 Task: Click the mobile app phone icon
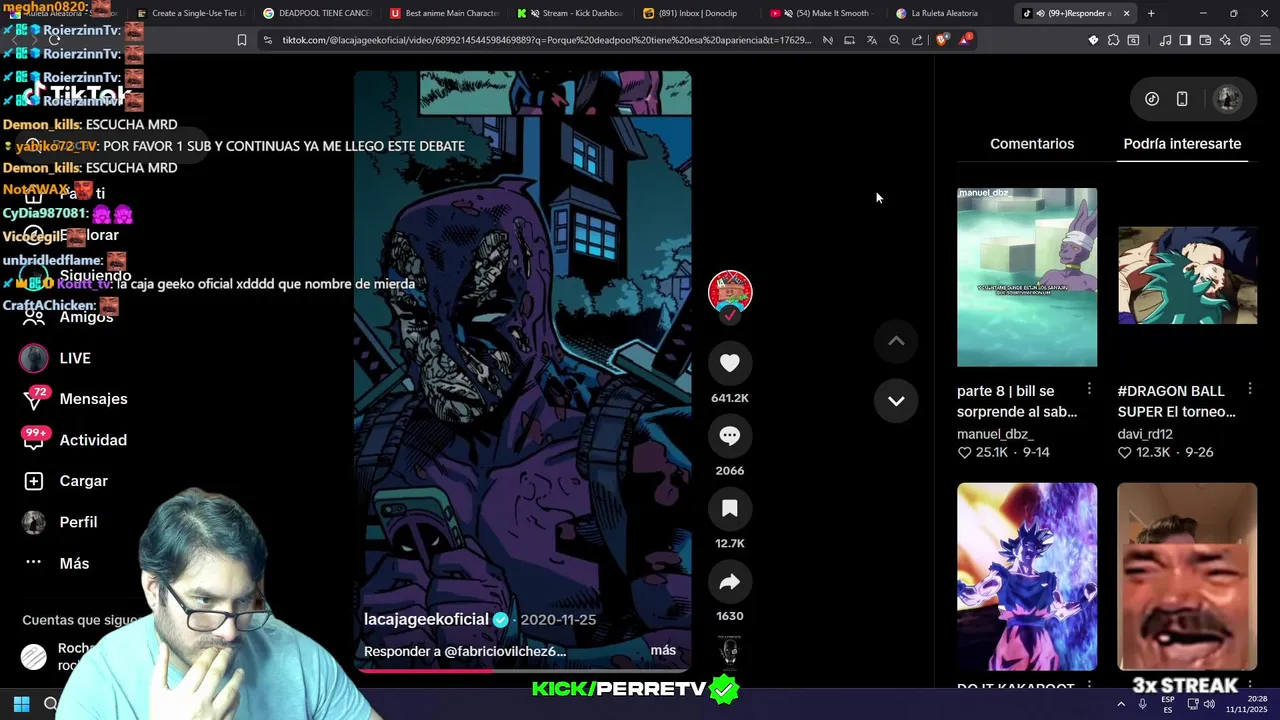[x=1182, y=99]
